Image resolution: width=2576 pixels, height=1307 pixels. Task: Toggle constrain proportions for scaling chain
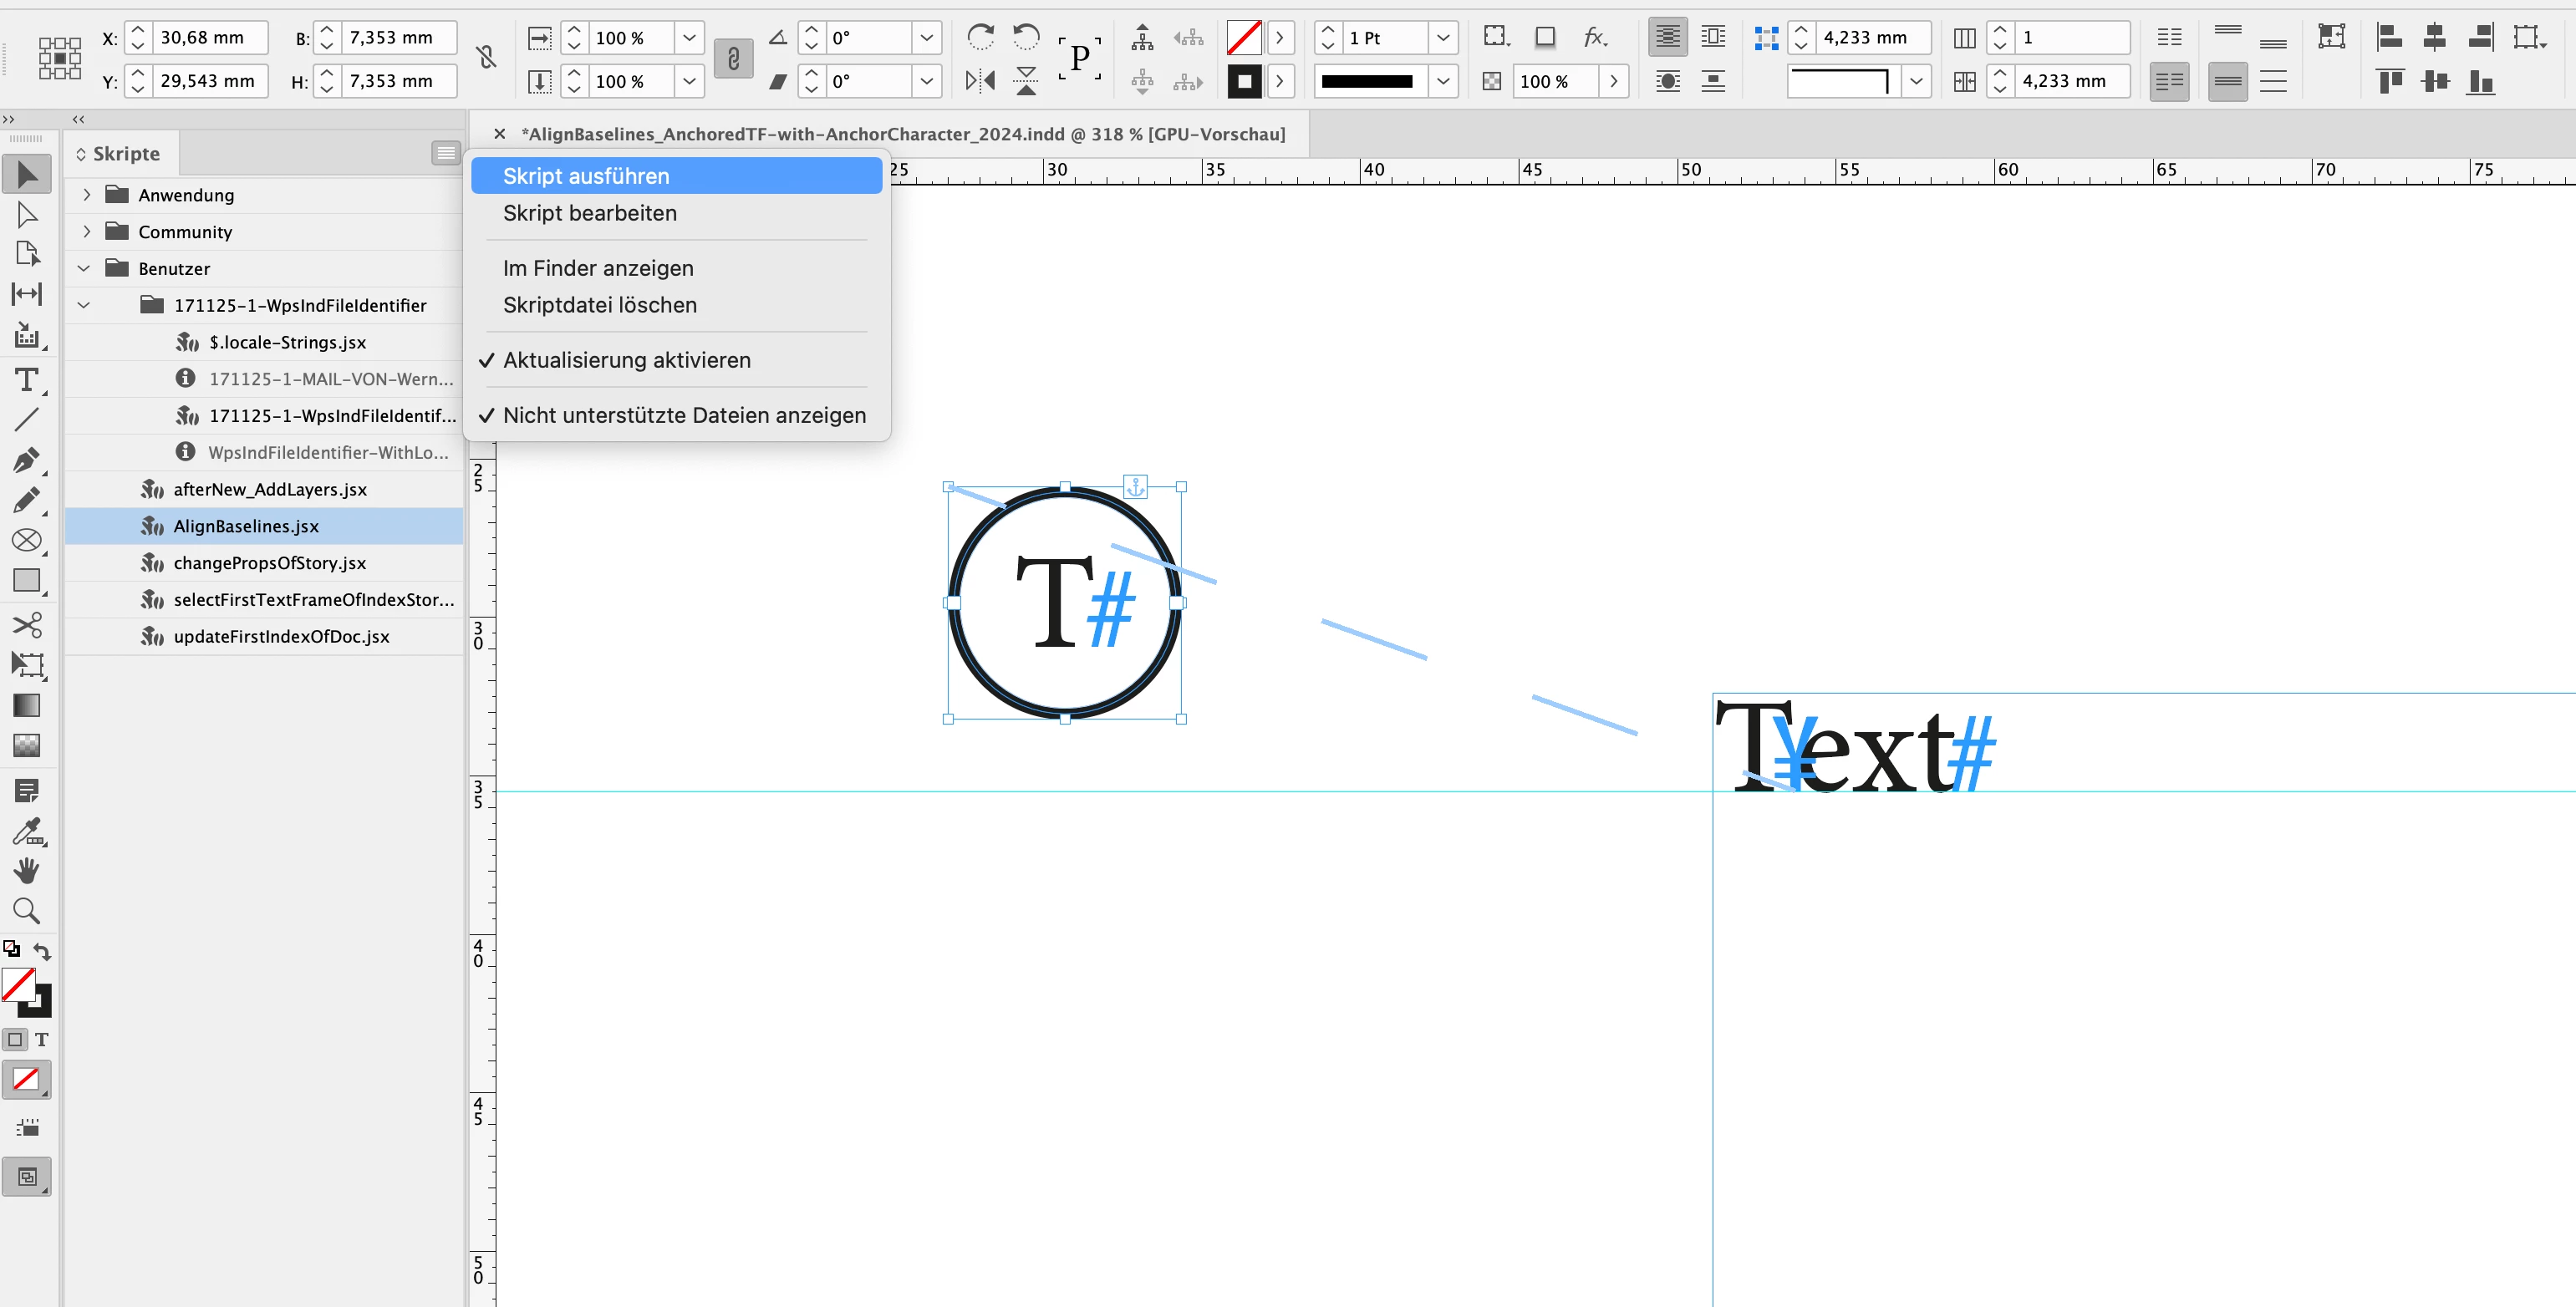tap(733, 59)
